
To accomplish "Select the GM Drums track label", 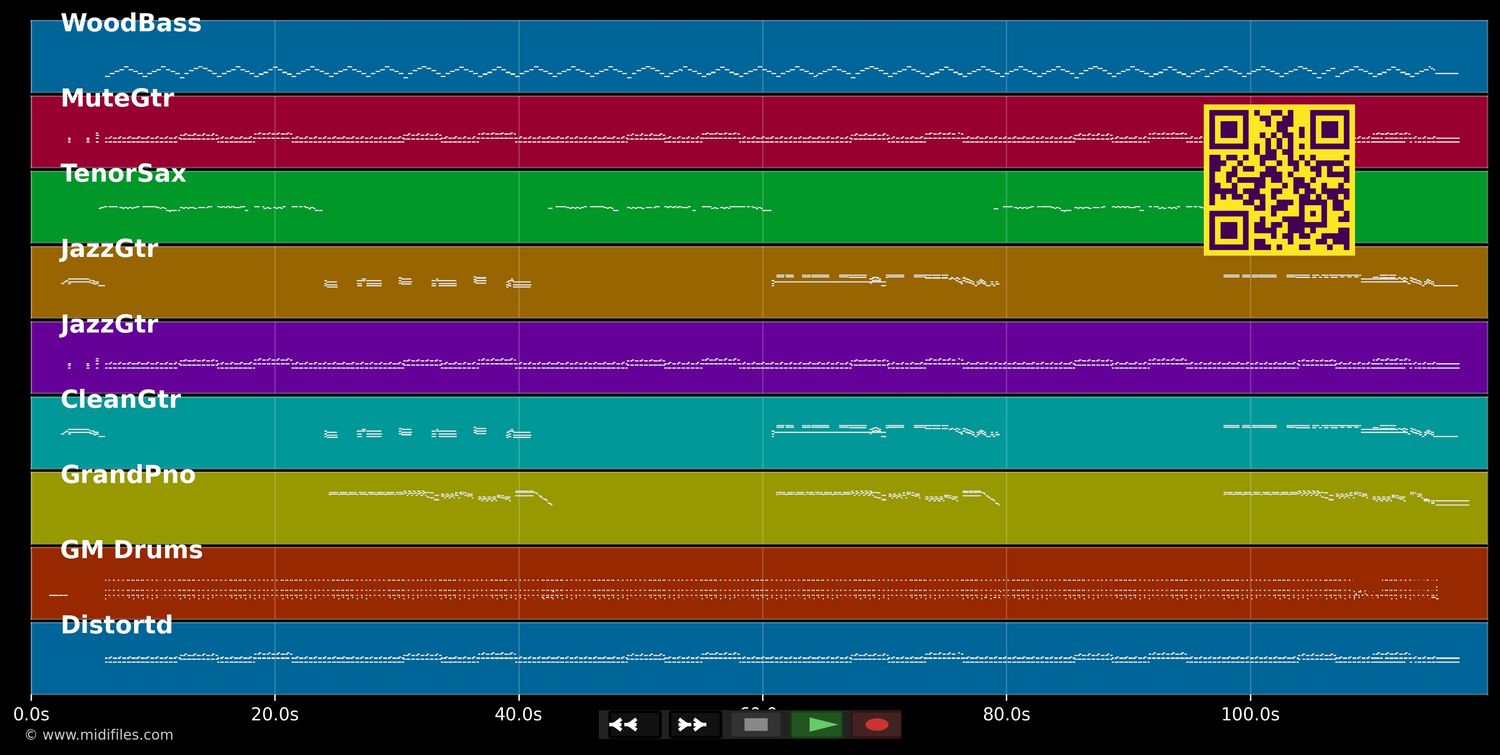I will 131,549.
